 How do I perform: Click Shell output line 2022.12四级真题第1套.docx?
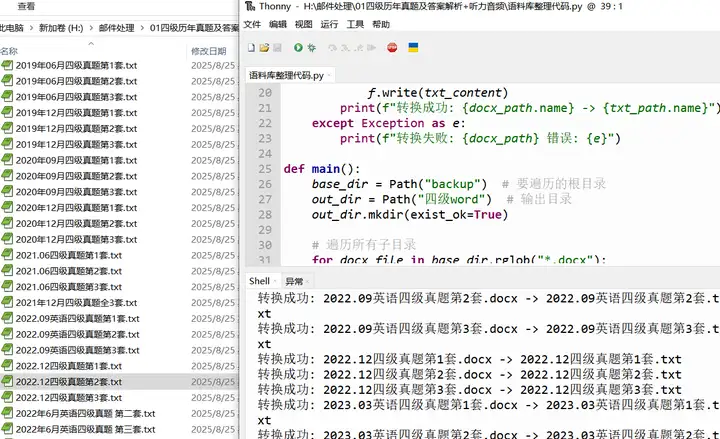[469, 359]
